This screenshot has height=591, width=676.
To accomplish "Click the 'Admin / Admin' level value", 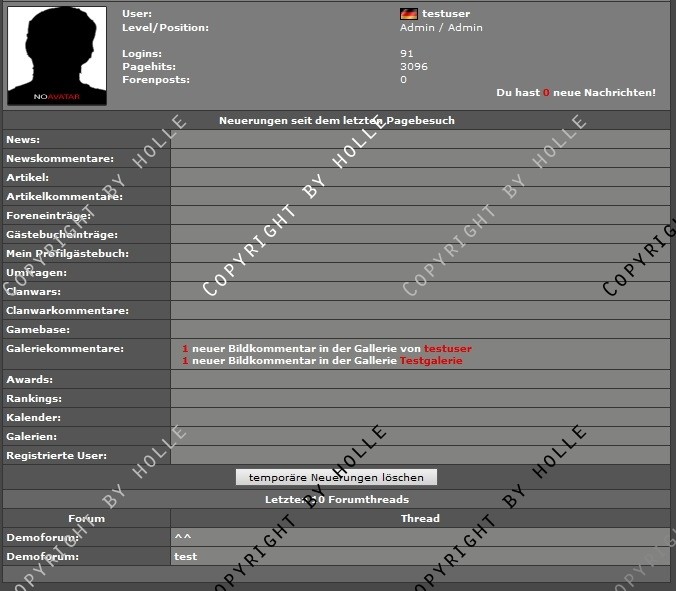I will click(441, 28).
